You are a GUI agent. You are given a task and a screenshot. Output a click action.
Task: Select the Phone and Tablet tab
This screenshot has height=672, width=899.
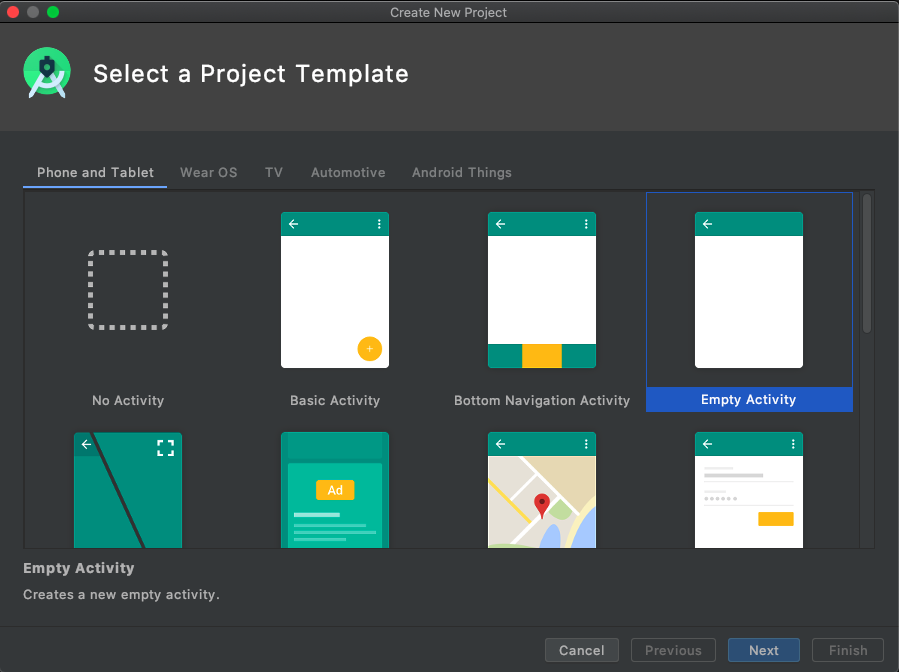(95, 173)
